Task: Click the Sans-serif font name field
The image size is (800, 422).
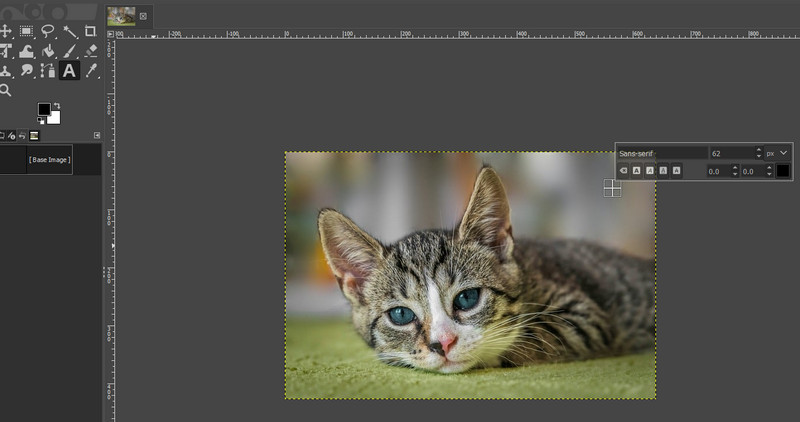Action: 663,153
